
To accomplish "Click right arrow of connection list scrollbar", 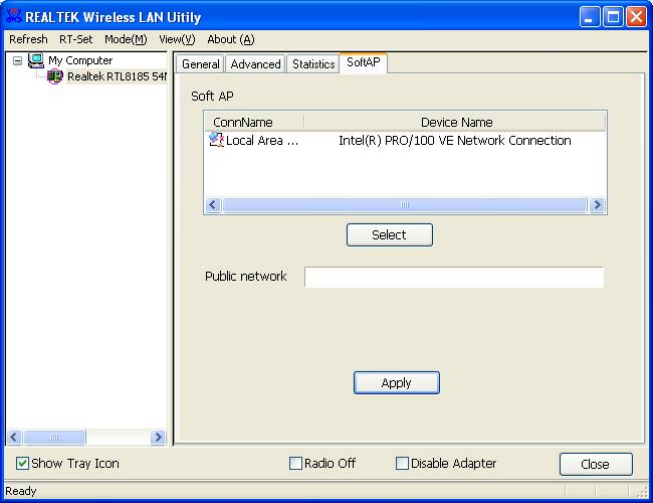I will [x=597, y=204].
